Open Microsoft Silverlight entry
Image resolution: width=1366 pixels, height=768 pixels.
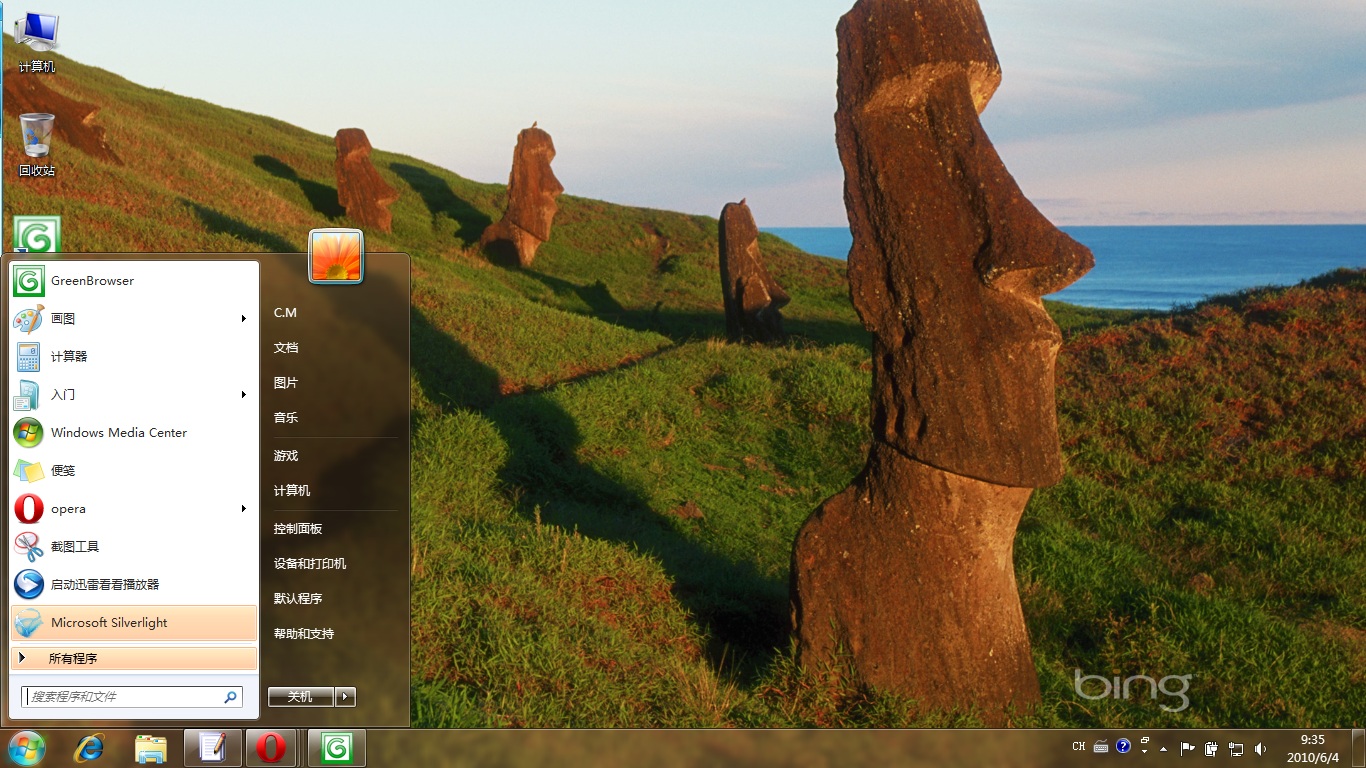(x=109, y=623)
